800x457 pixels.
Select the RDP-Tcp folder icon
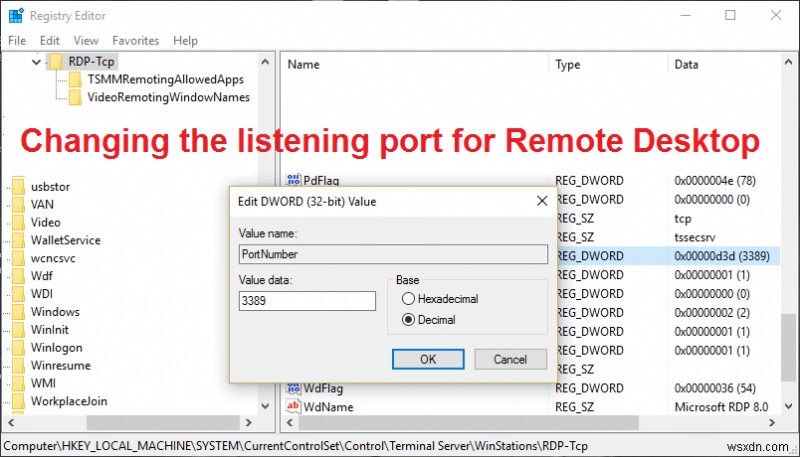pos(56,62)
